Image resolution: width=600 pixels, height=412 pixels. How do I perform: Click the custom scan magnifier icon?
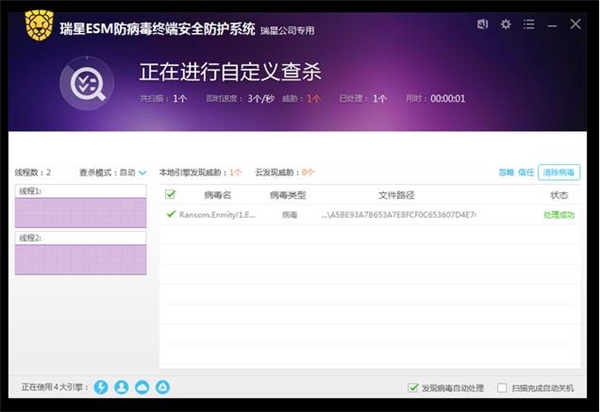[x=87, y=83]
